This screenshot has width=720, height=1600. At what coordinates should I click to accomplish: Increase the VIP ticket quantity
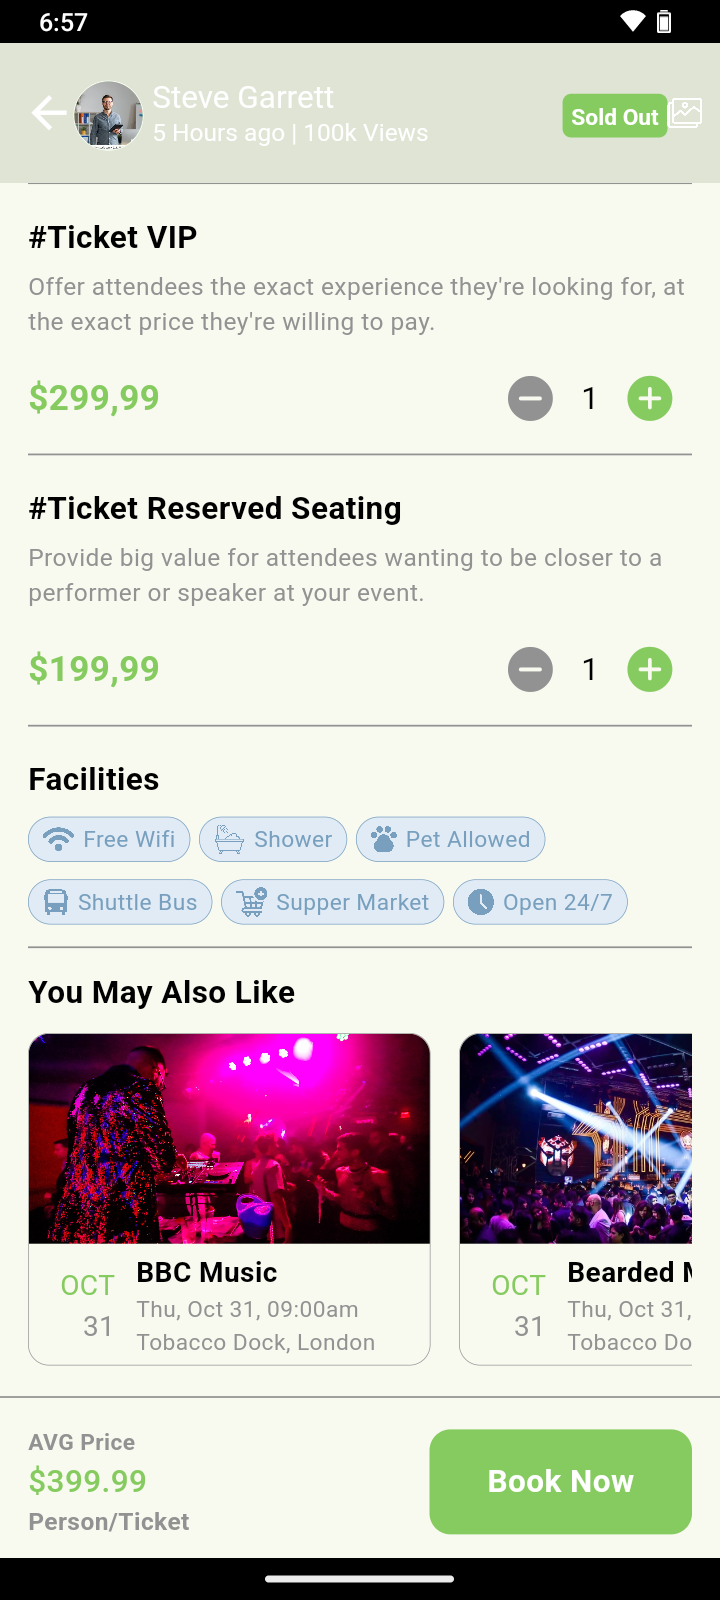[650, 399]
